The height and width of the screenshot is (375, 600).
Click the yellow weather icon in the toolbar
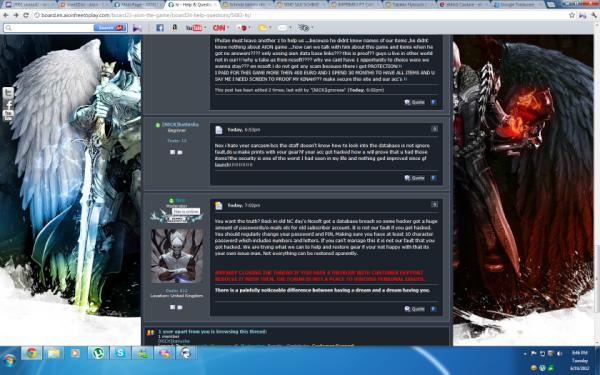(262, 28)
